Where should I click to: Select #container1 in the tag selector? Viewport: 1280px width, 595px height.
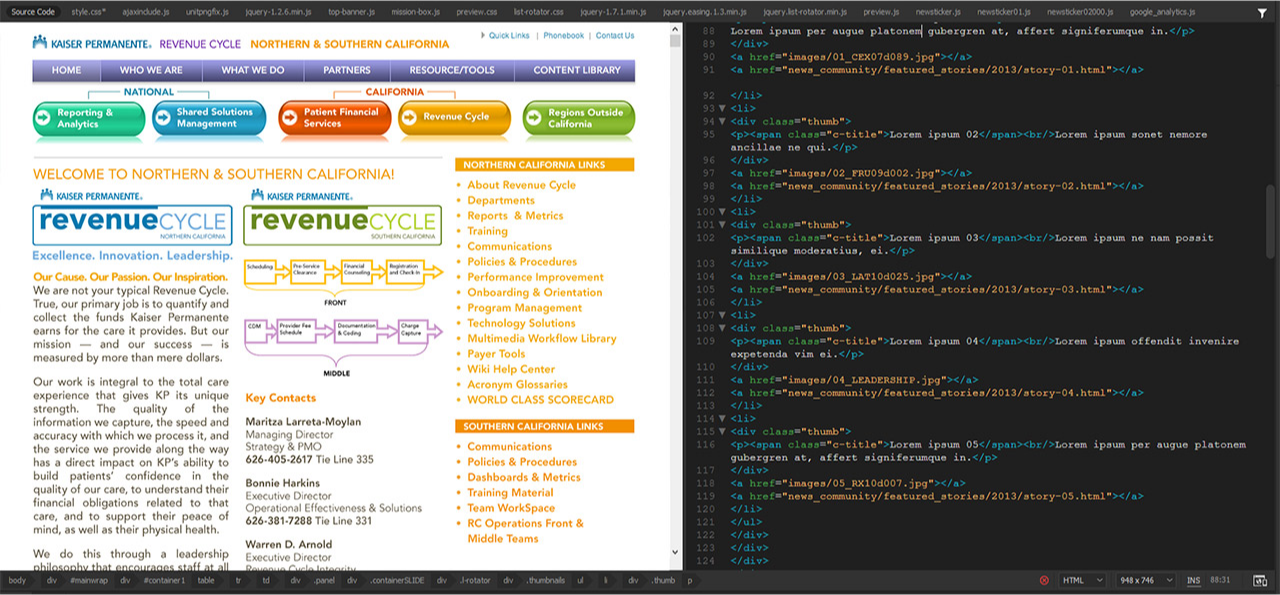[166, 580]
